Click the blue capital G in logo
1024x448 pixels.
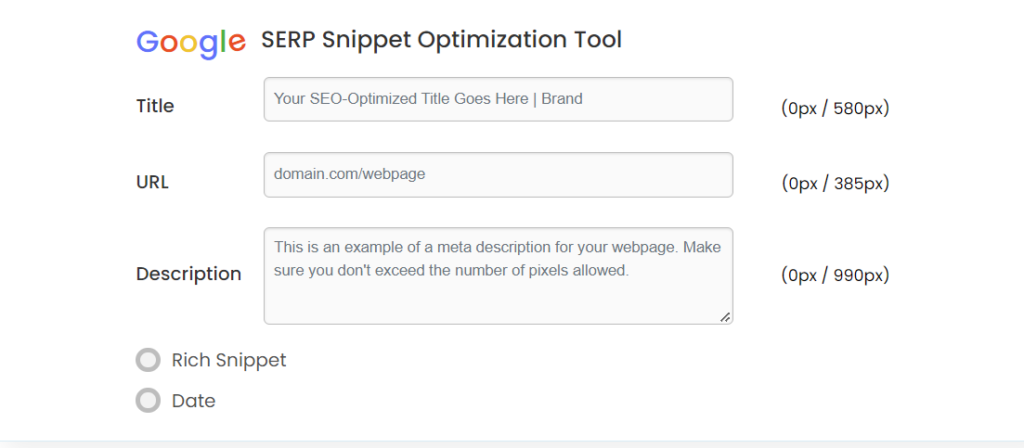pos(147,41)
